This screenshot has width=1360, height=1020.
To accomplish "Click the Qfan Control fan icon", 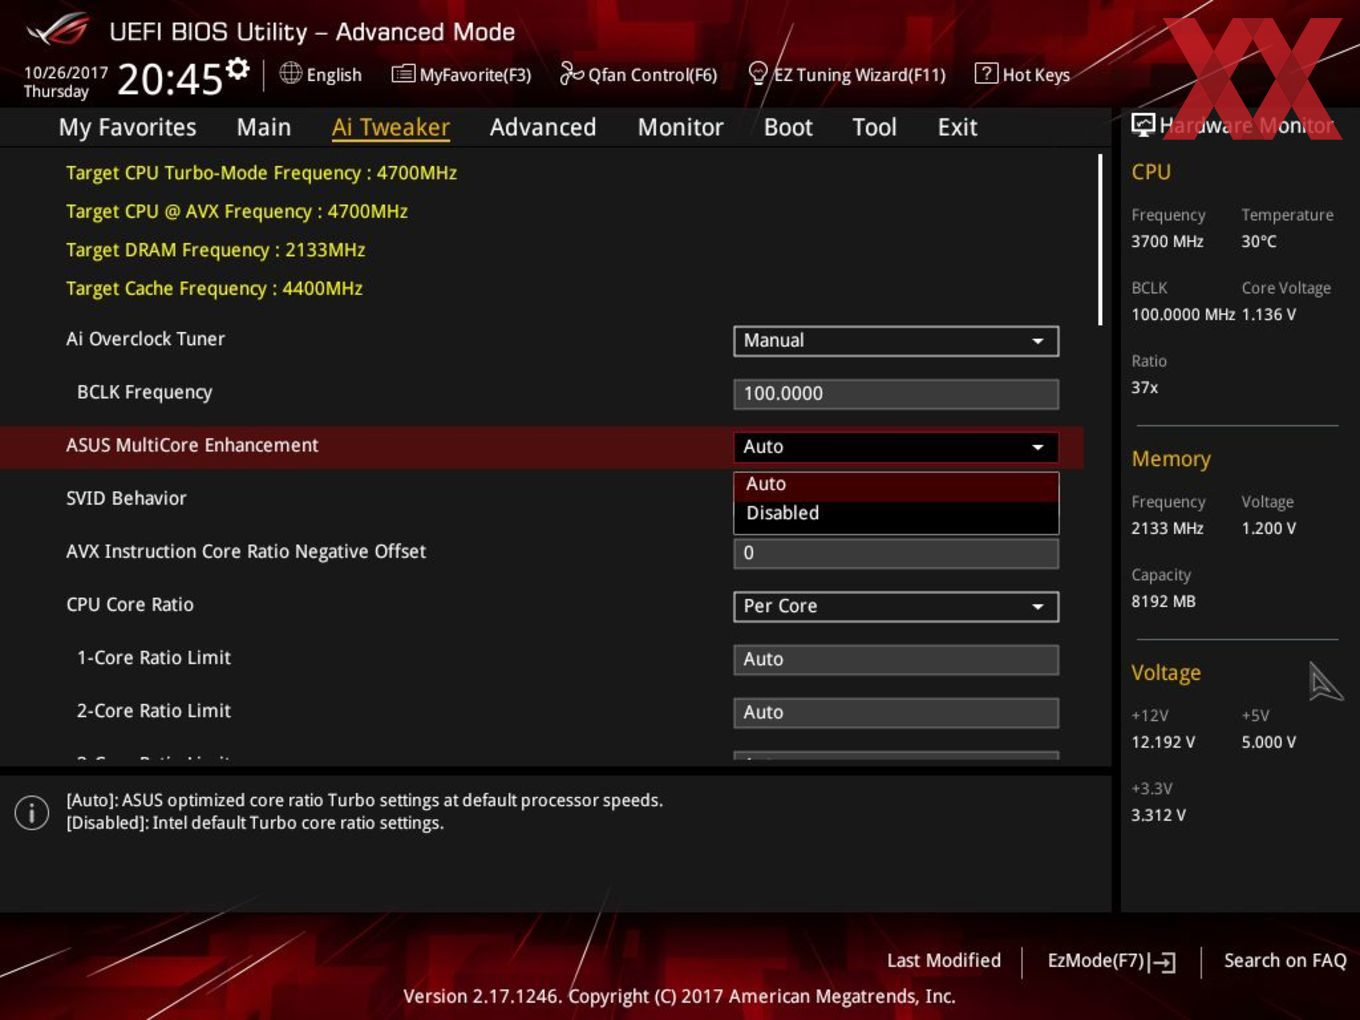I will 571,73.
